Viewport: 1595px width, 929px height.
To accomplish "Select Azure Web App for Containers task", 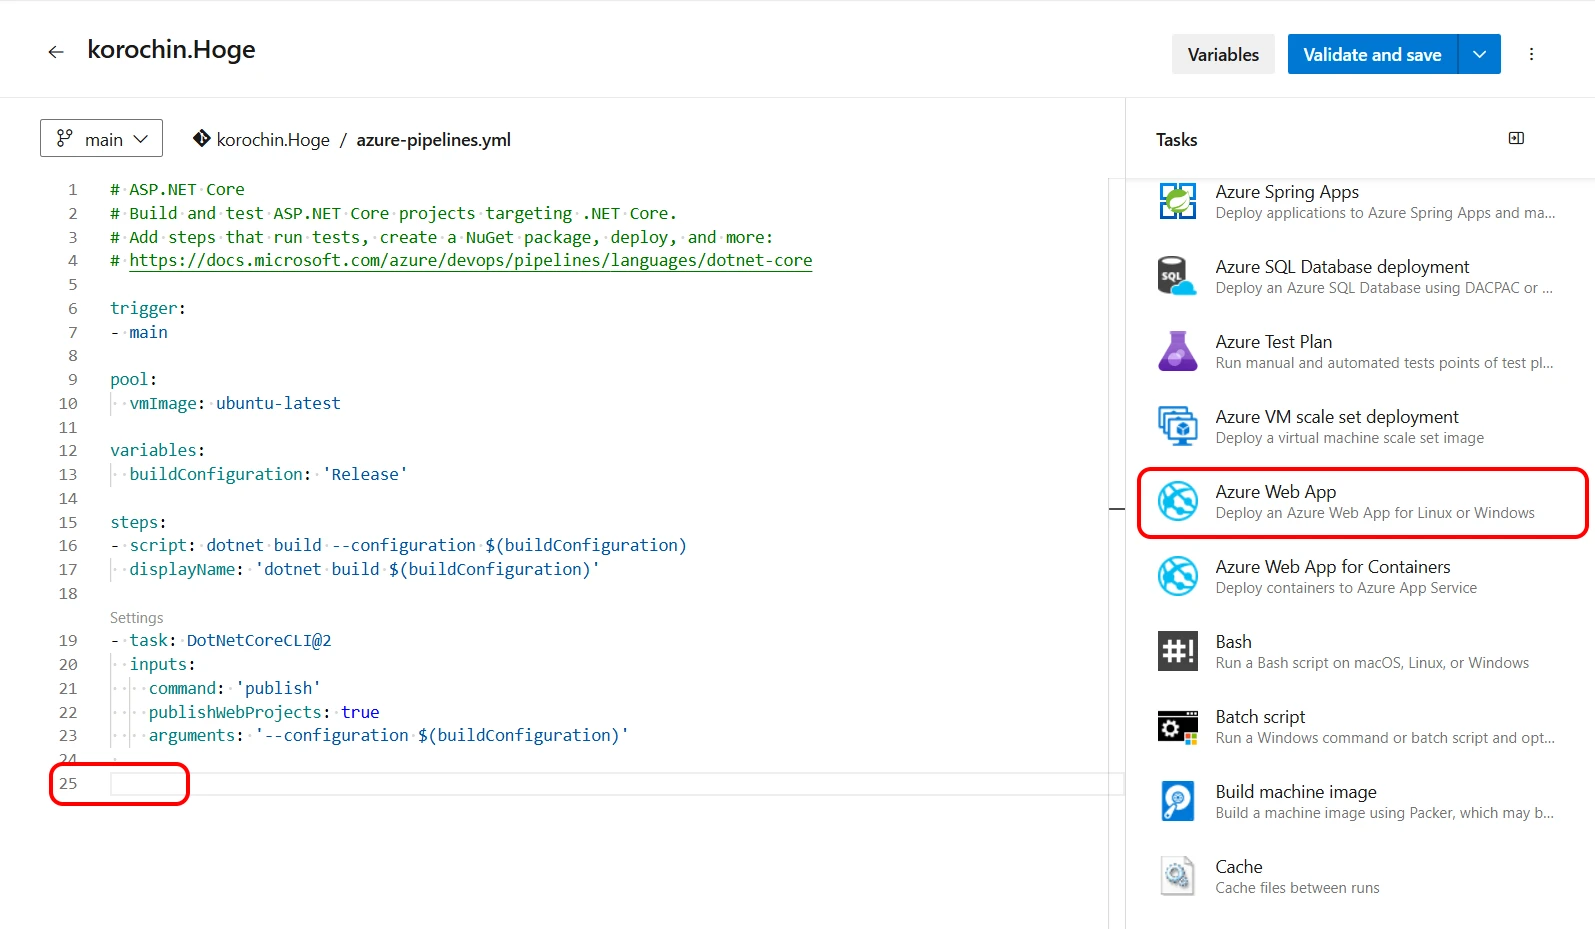I will (1345, 577).
